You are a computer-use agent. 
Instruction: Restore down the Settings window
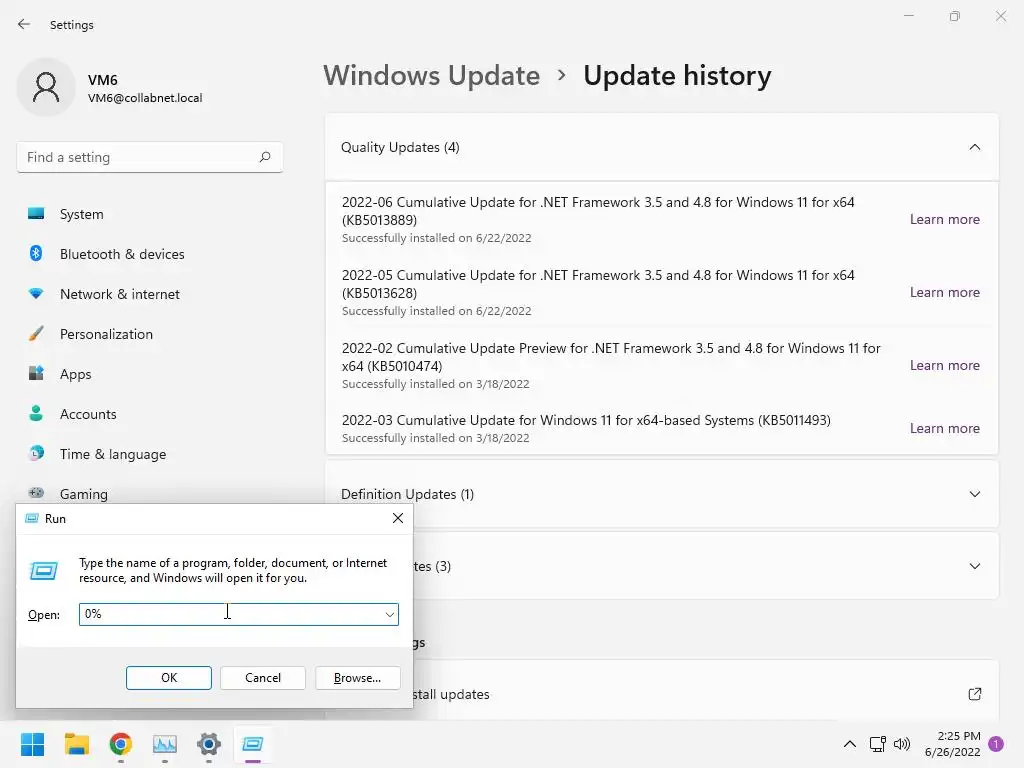click(955, 16)
